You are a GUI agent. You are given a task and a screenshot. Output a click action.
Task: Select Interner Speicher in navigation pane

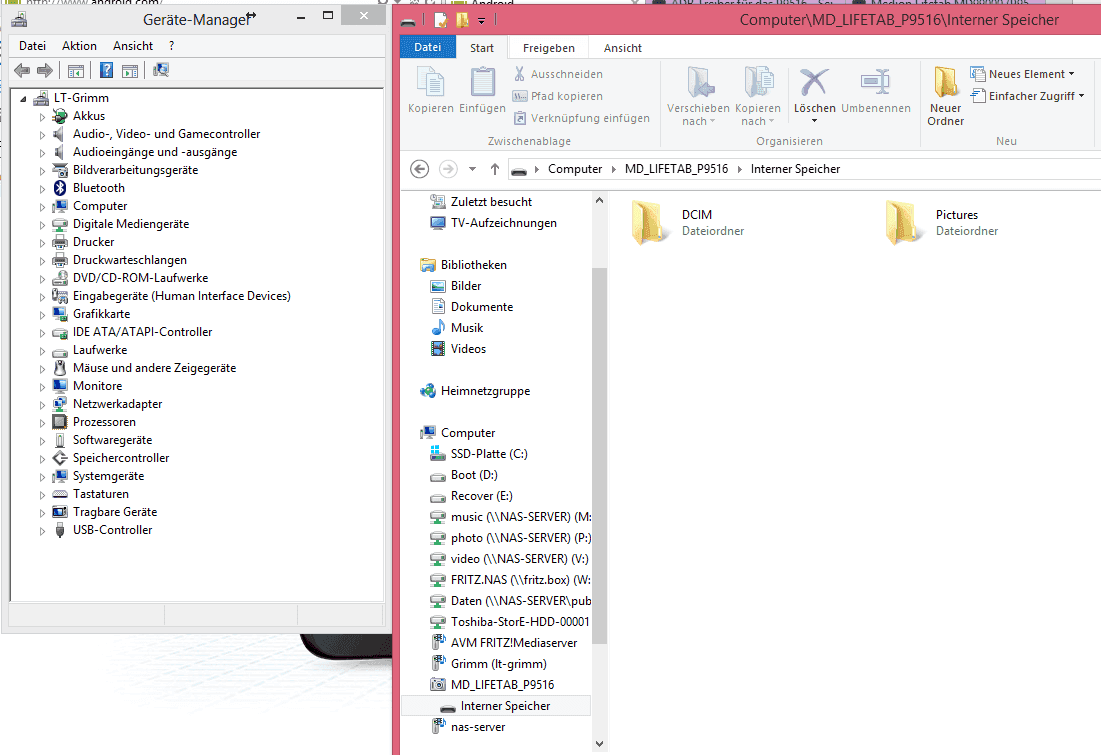(496, 706)
